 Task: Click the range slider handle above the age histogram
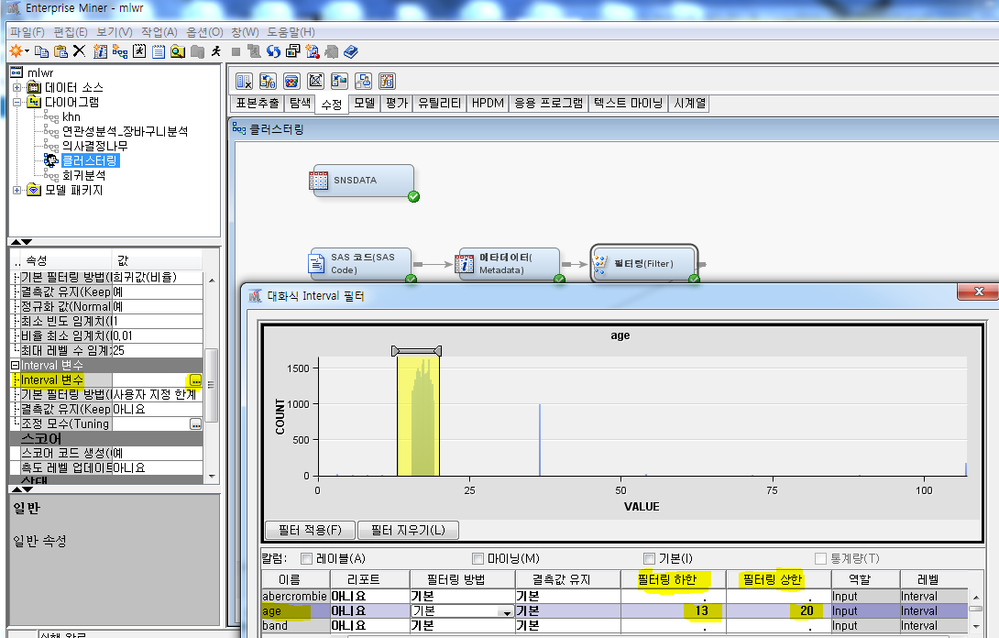point(417,350)
